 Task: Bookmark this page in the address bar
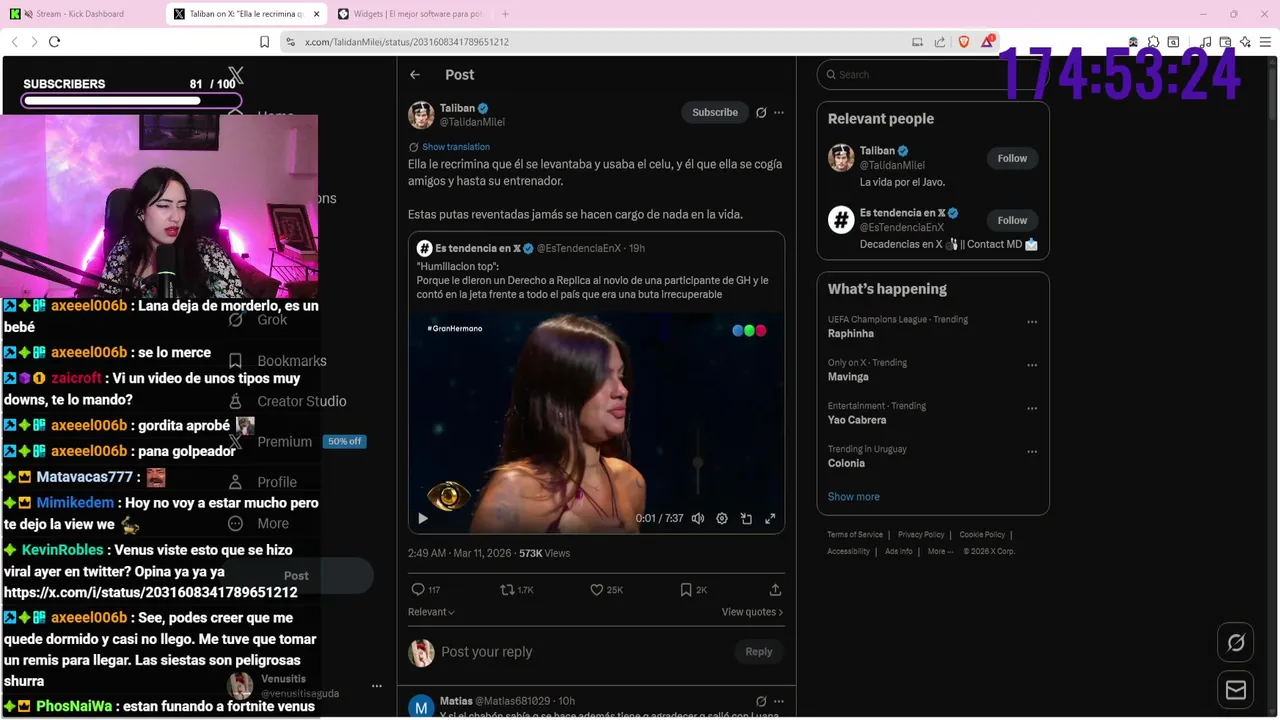point(264,42)
